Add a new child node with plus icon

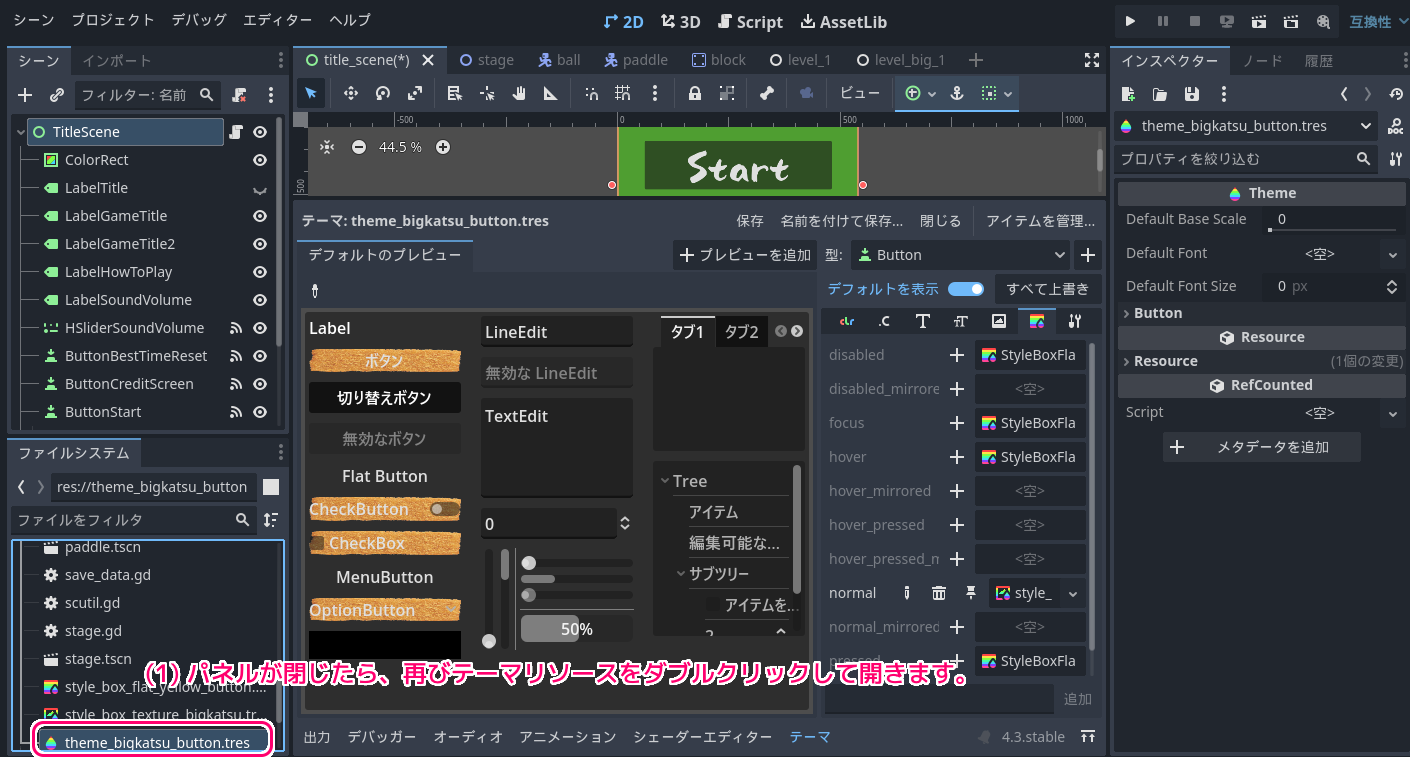[26, 95]
